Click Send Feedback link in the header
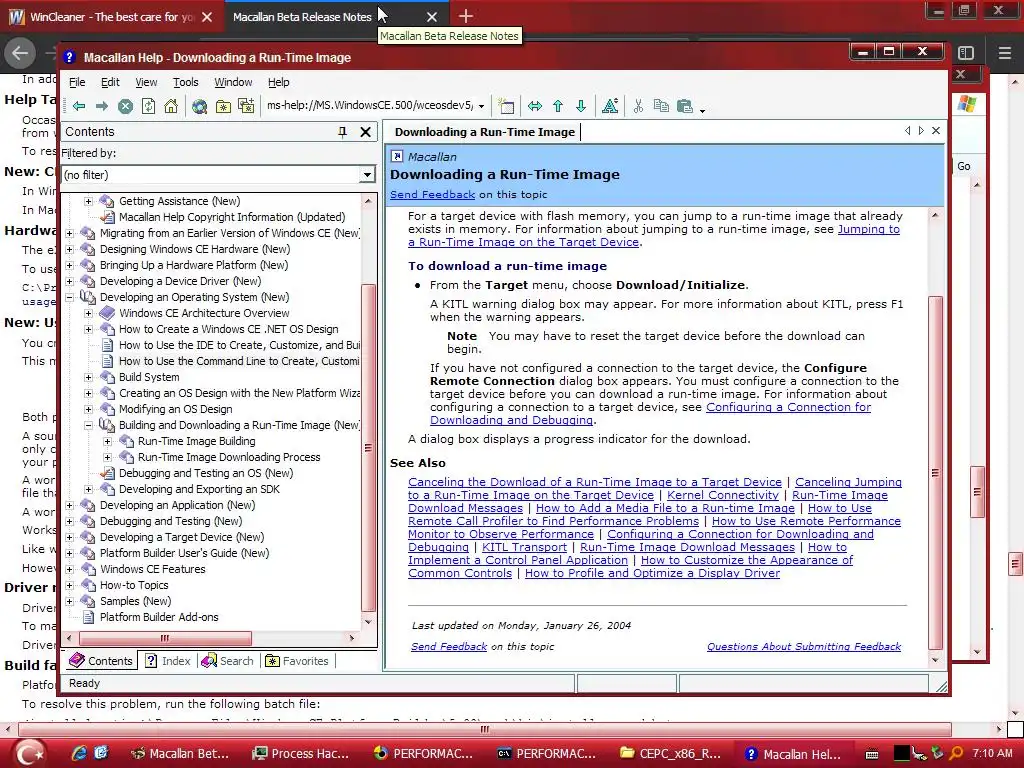 432,195
